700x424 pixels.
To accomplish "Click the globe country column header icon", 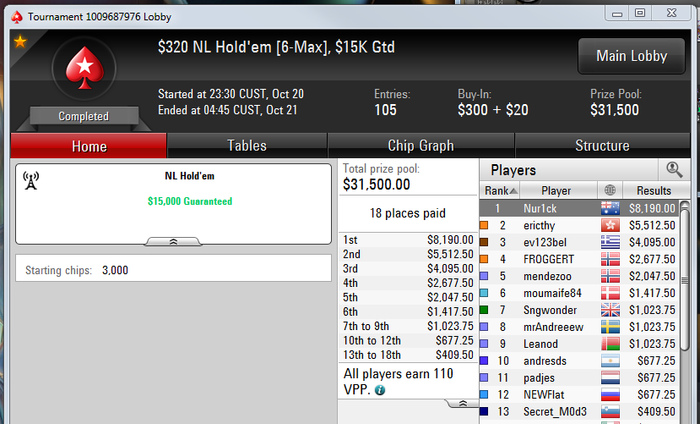I will (x=610, y=191).
